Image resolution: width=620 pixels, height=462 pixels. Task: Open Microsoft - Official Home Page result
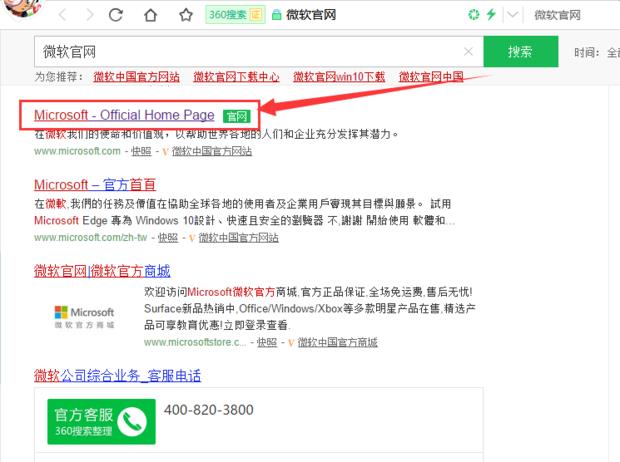(x=124, y=115)
